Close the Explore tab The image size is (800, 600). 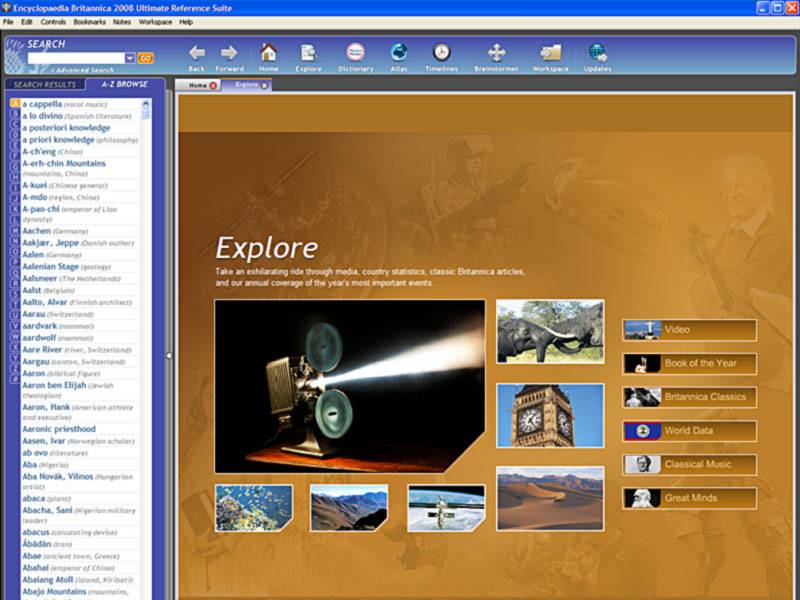(x=264, y=85)
